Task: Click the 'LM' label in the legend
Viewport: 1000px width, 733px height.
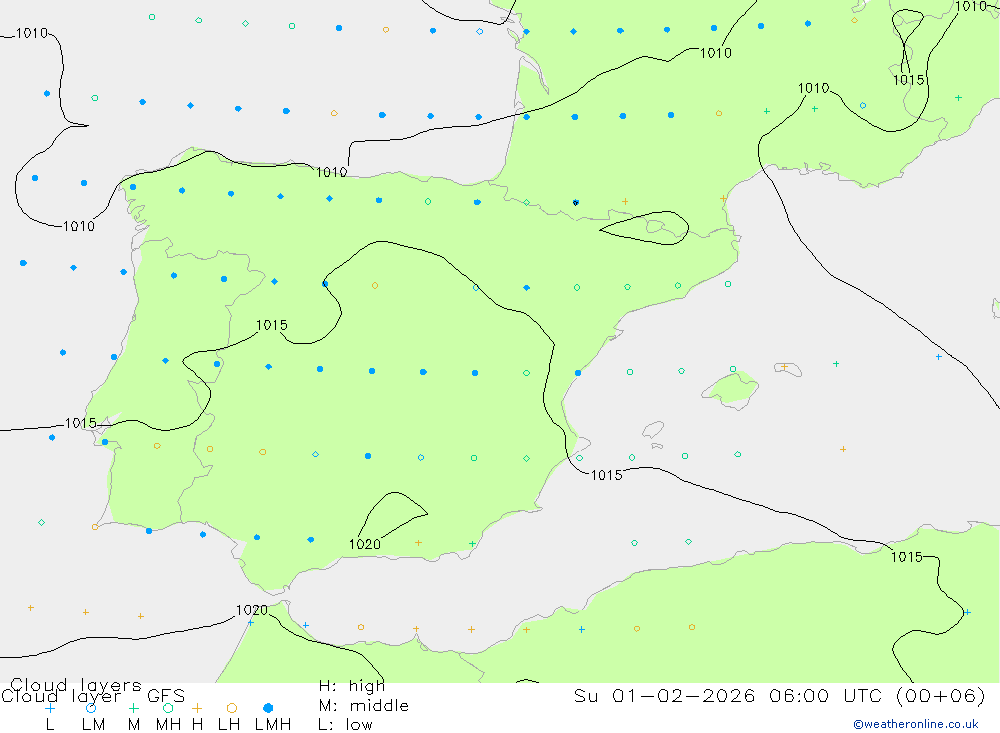Action: (94, 725)
